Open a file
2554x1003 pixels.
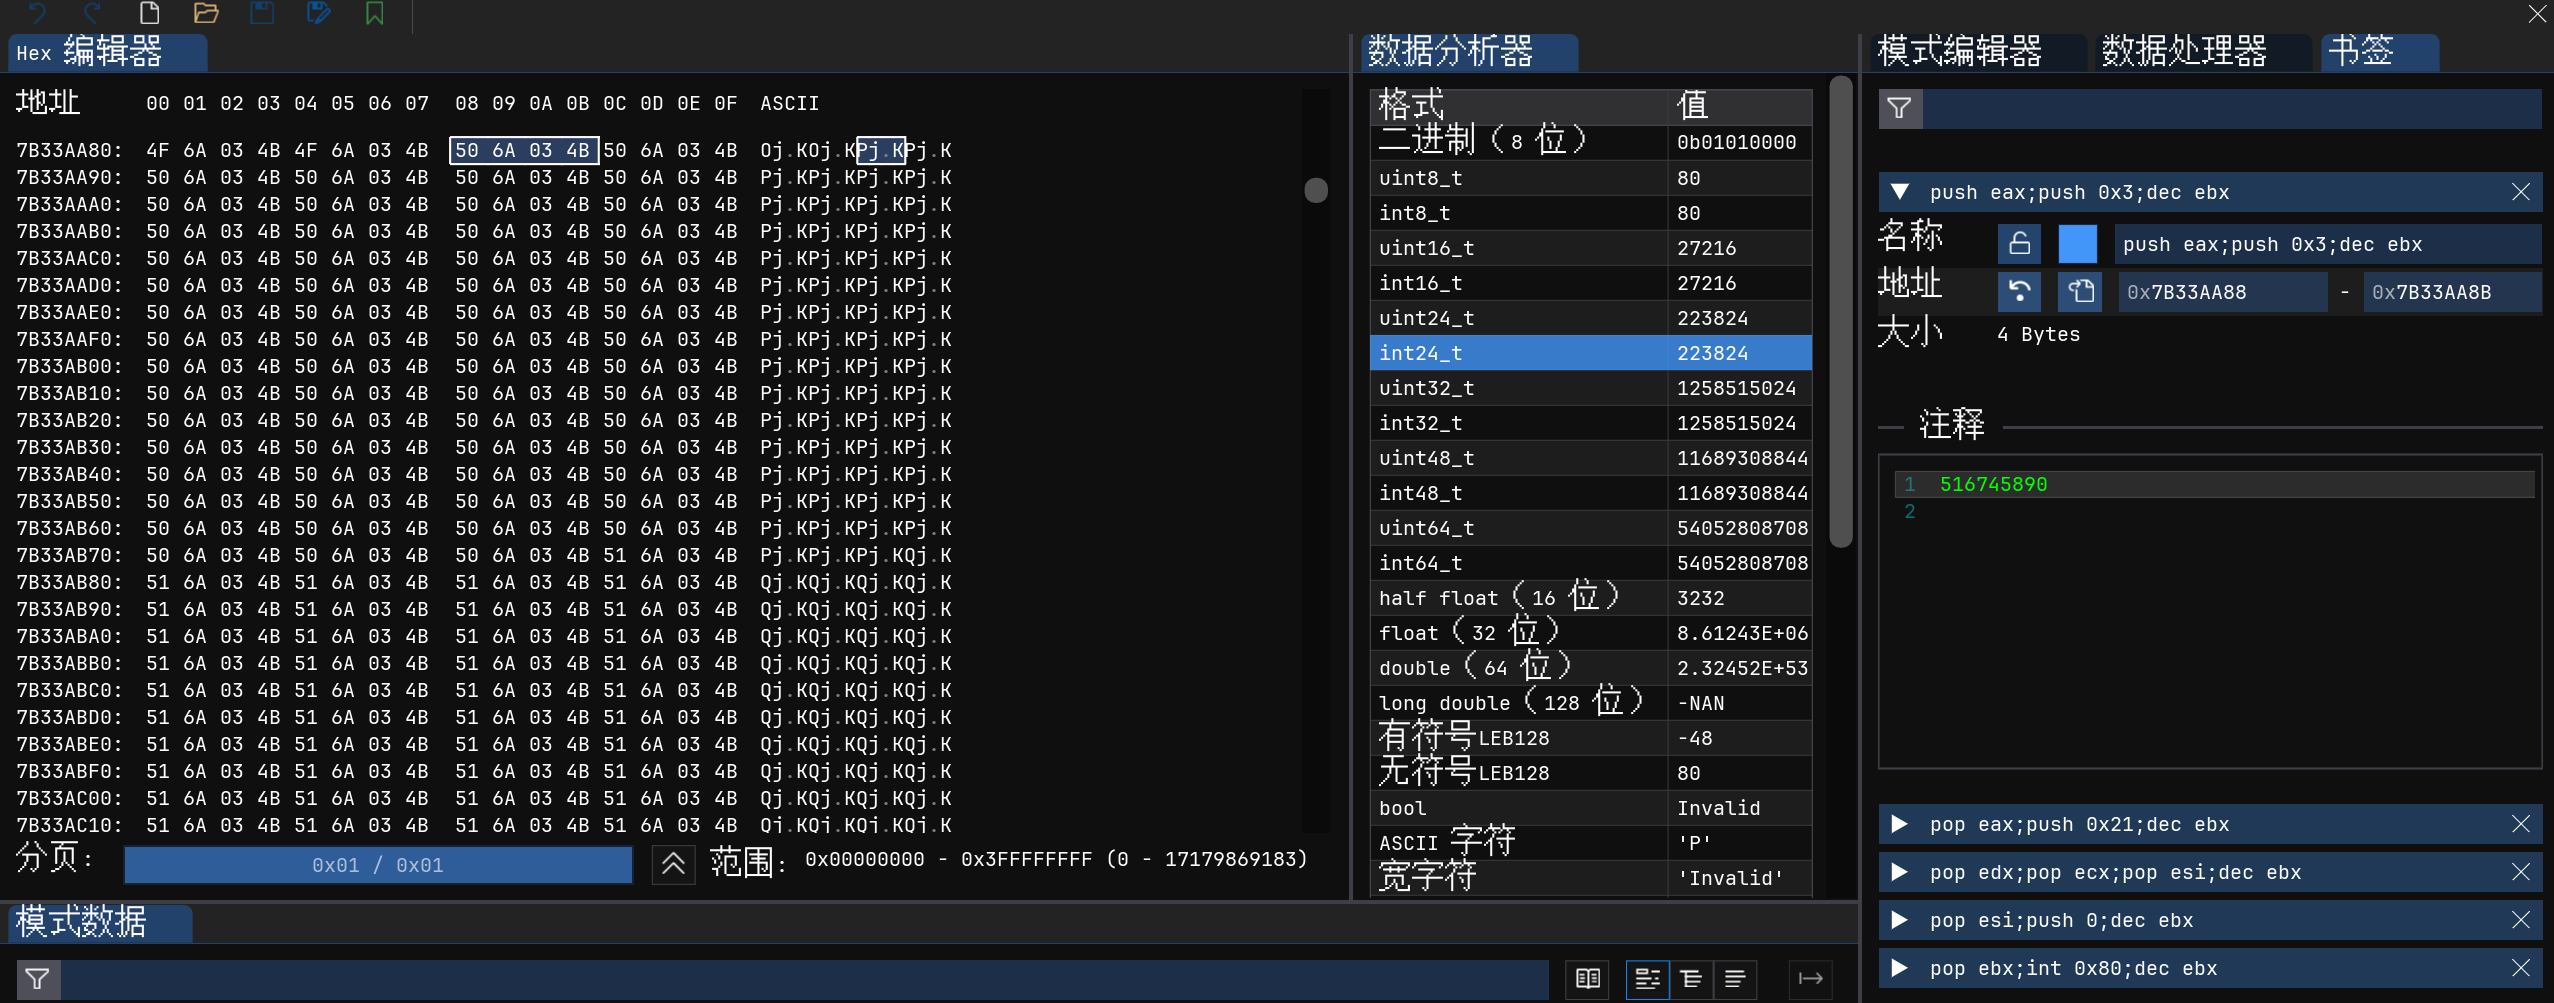pyautogui.click(x=207, y=14)
